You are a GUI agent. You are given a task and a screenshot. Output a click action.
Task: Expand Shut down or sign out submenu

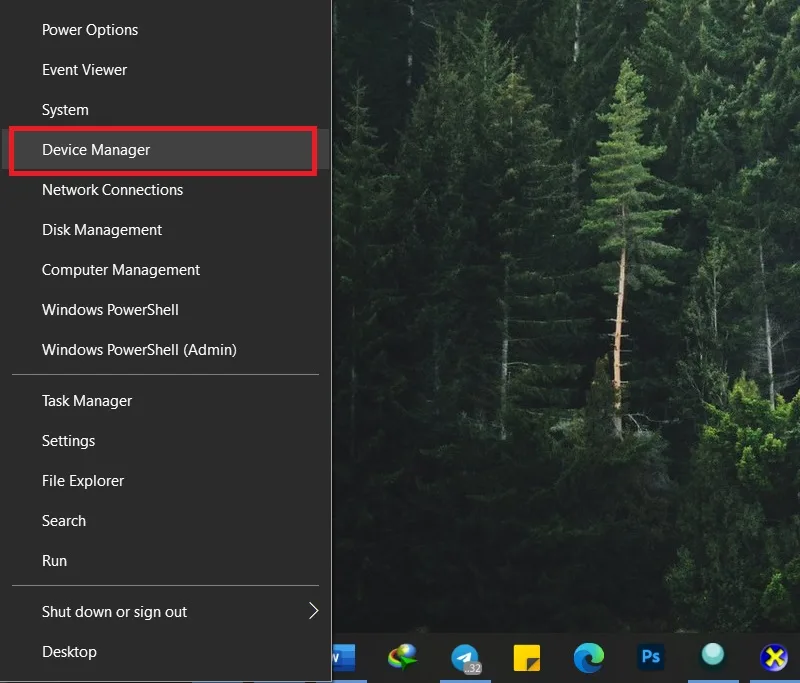click(166, 612)
